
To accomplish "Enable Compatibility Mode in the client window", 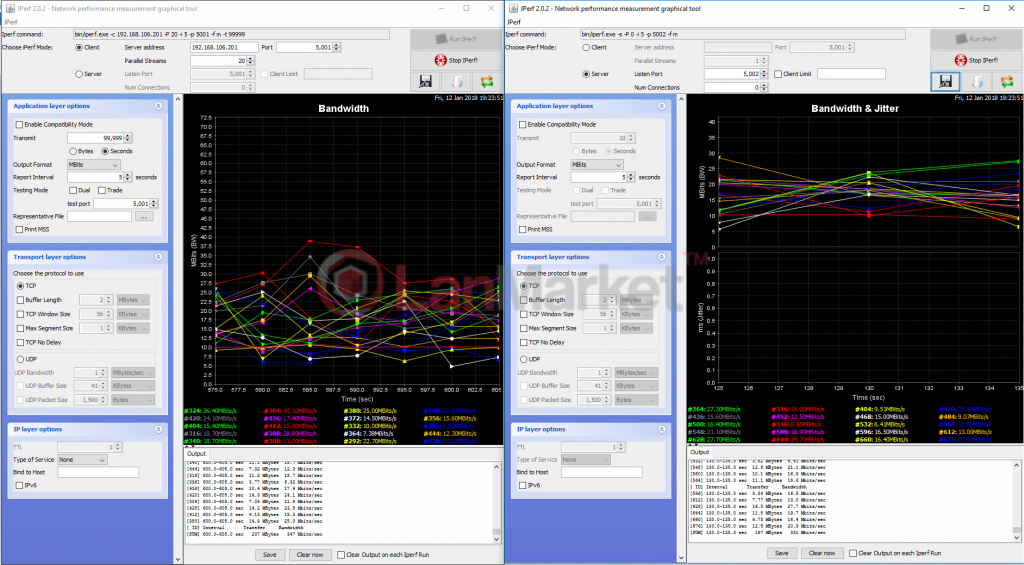I will click(20, 124).
